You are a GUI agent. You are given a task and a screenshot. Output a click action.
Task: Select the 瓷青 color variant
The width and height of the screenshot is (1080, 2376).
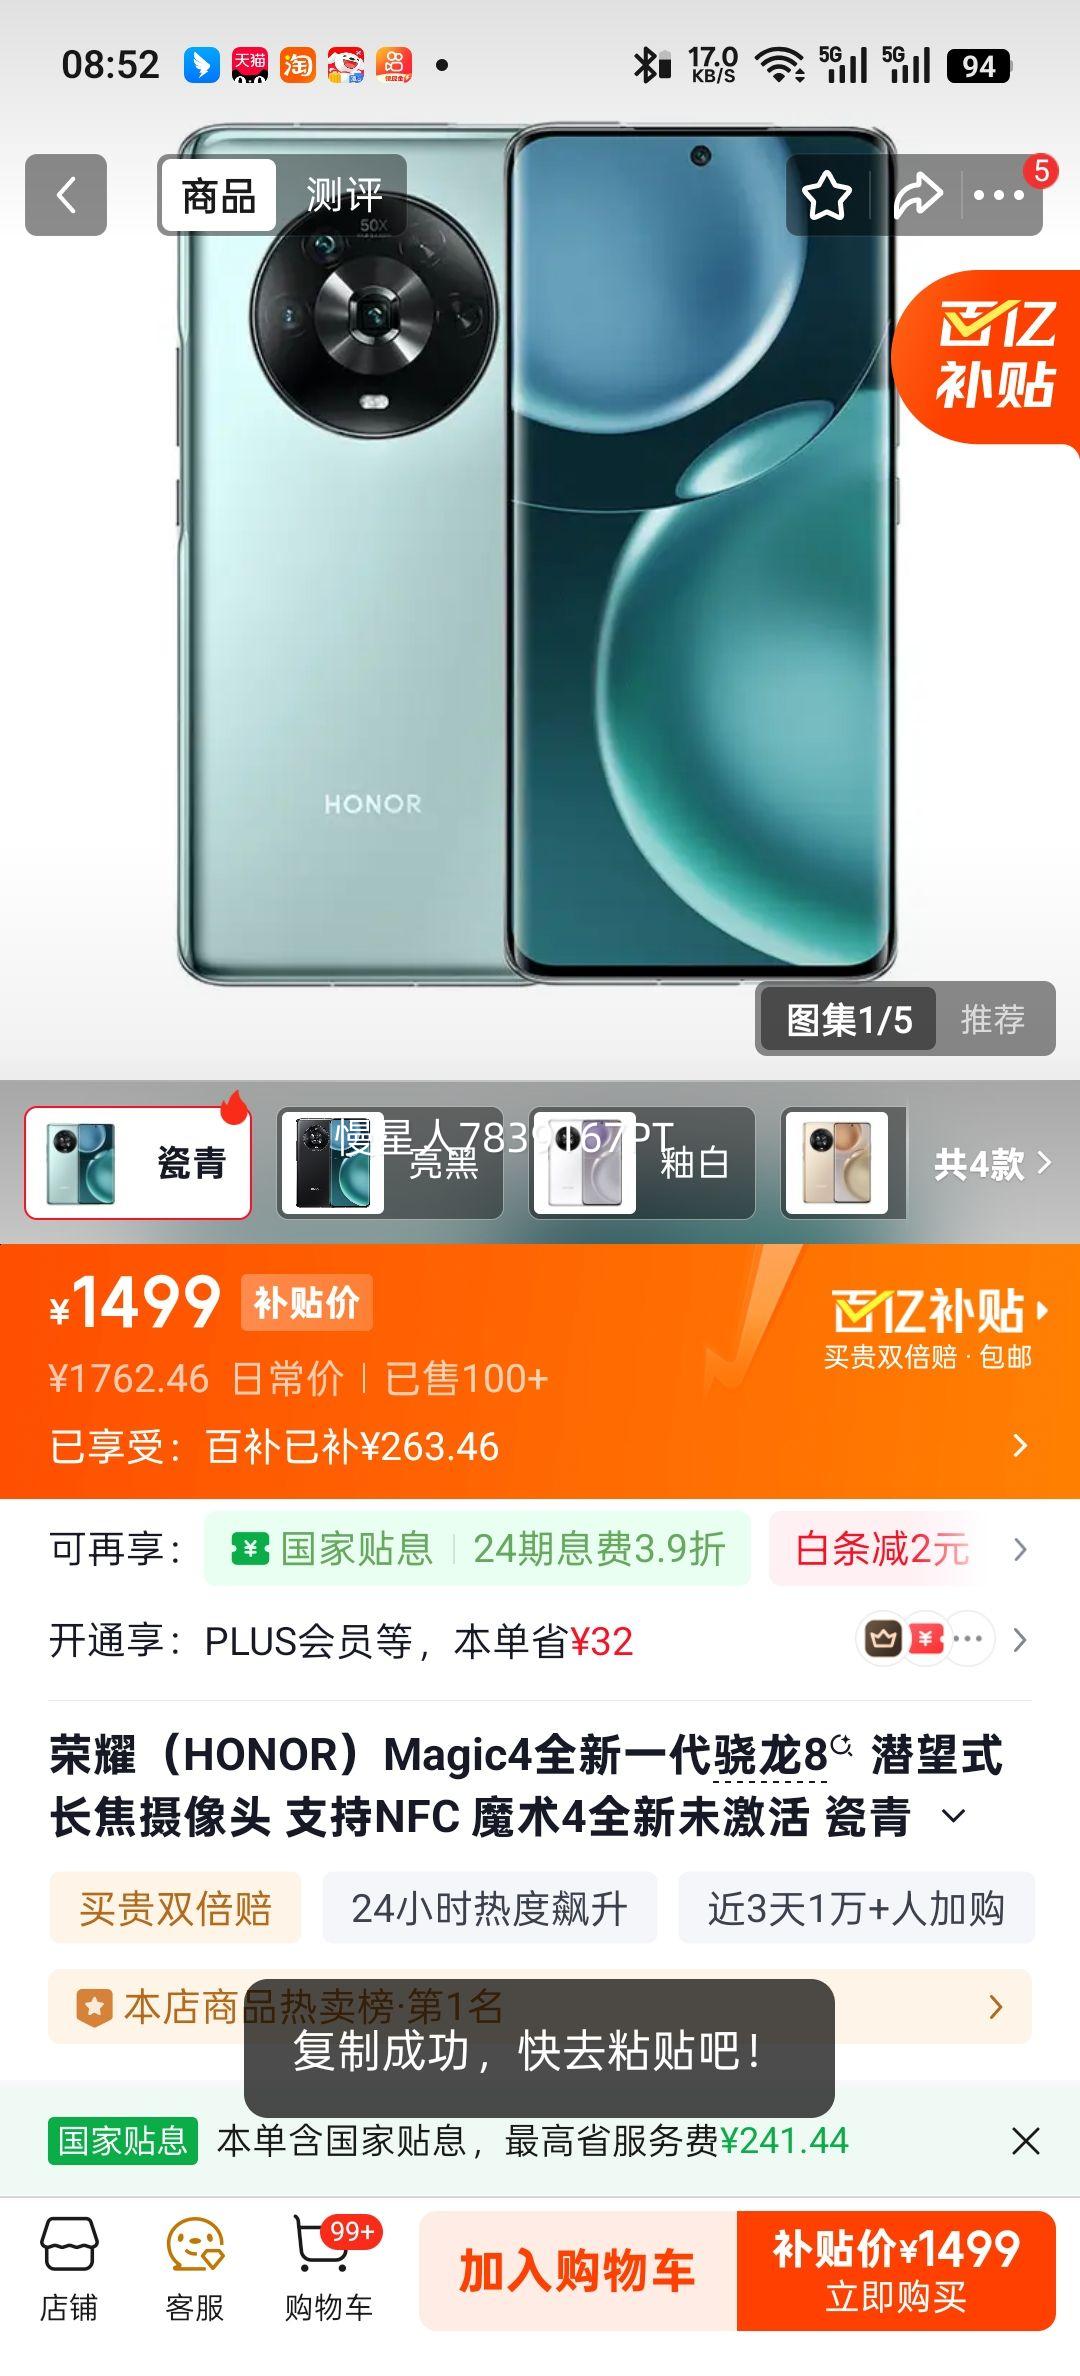coord(138,1163)
